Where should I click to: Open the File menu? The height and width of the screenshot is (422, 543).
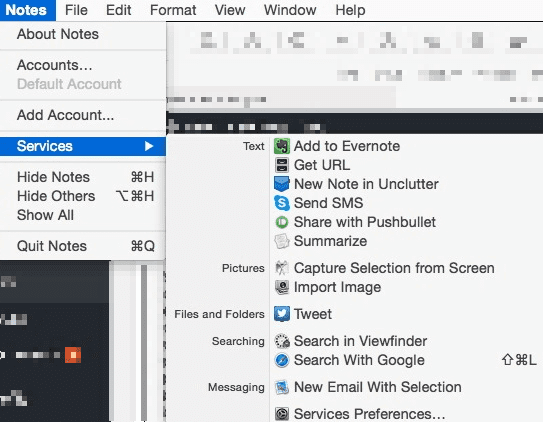[x=76, y=10]
